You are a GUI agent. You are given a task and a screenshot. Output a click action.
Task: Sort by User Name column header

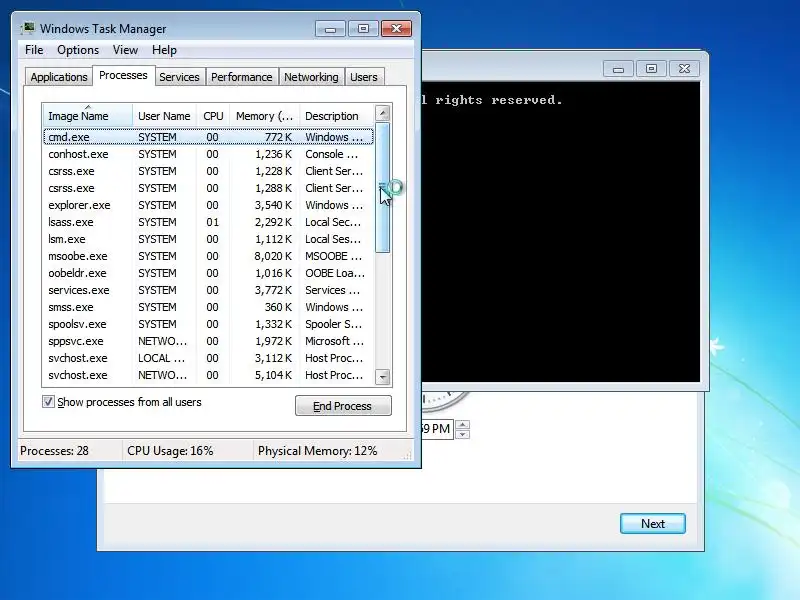click(164, 116)
